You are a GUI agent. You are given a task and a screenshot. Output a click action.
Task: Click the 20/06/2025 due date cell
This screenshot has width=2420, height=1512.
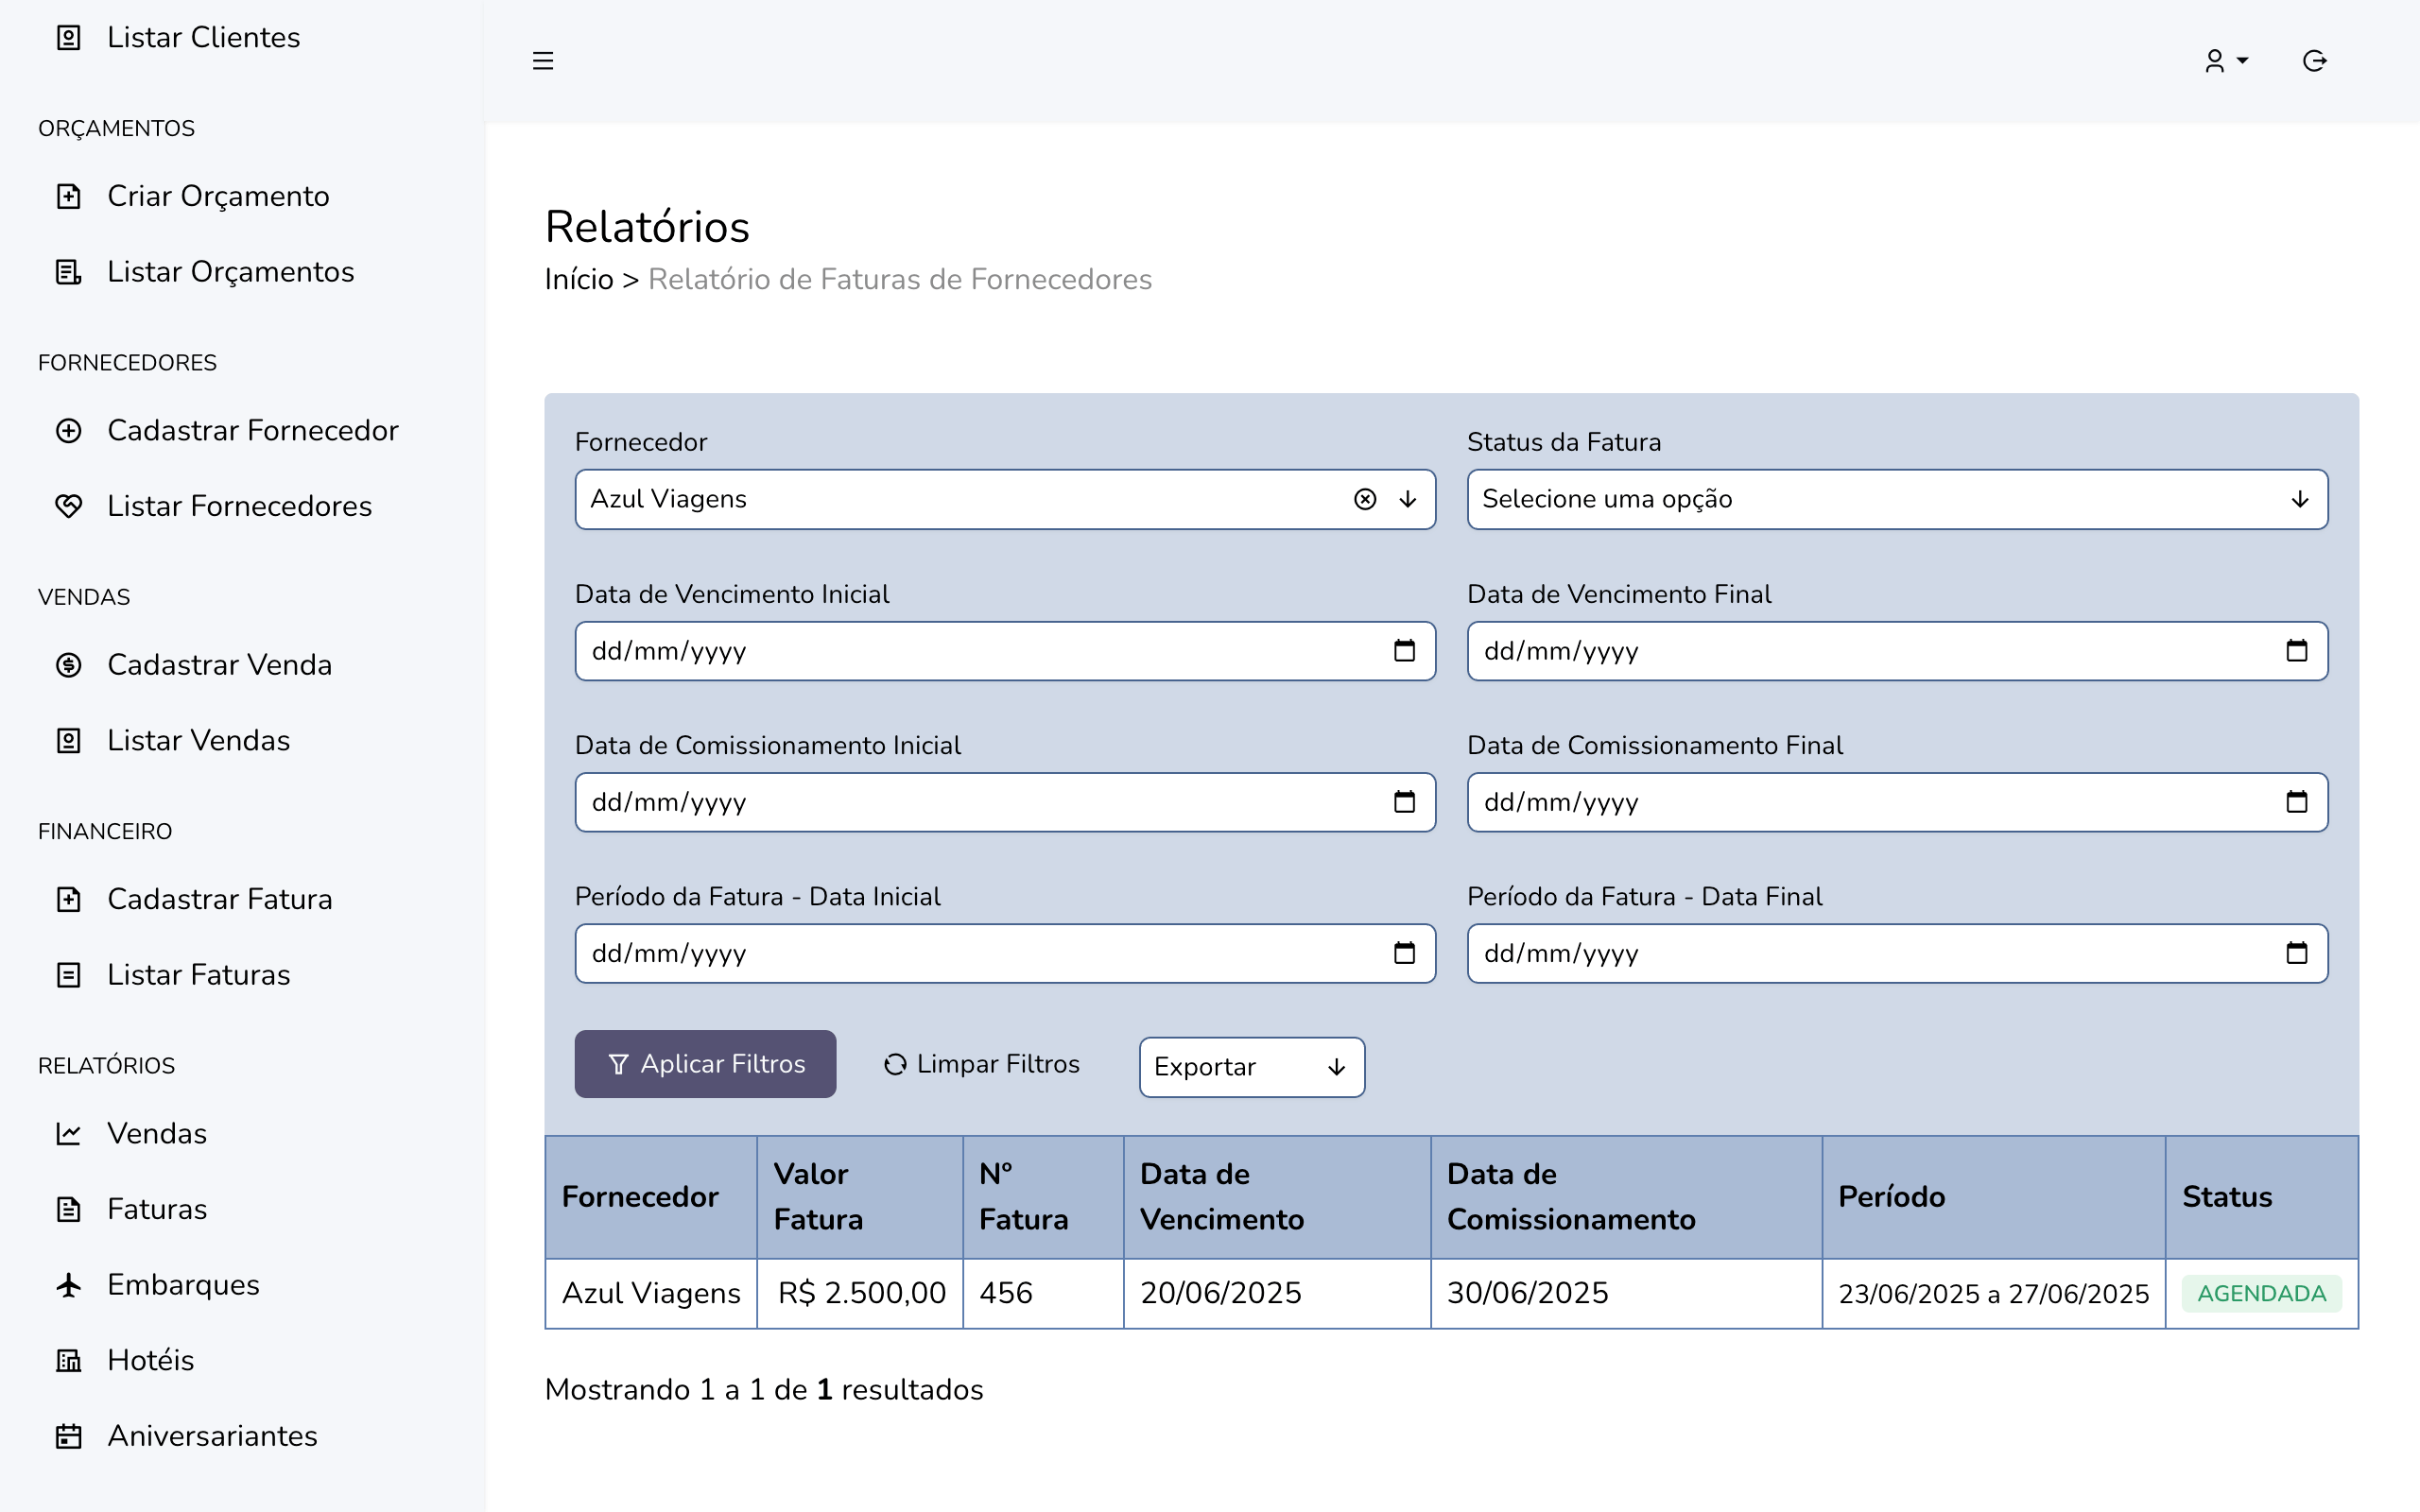click(x=1277, y=1294)
